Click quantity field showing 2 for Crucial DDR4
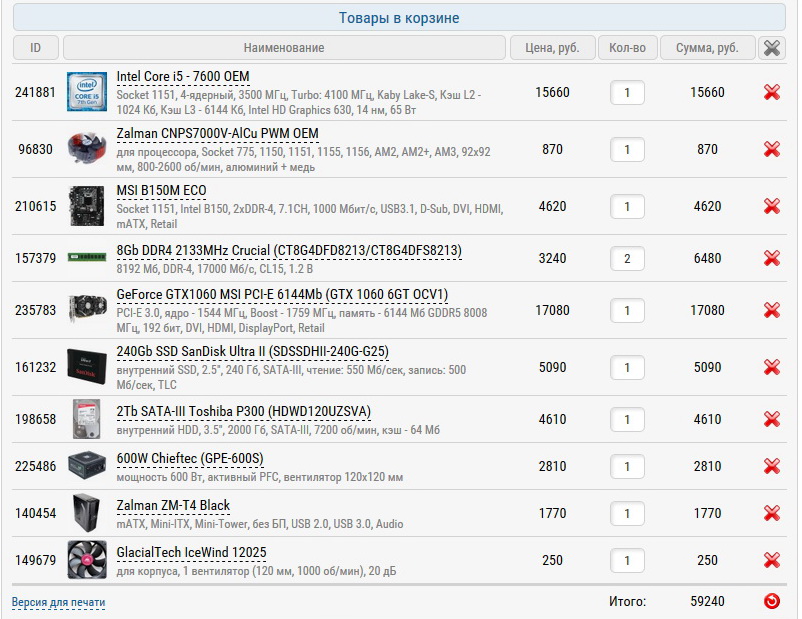This screenshot has width=802, height=619. tap(627, 258)
